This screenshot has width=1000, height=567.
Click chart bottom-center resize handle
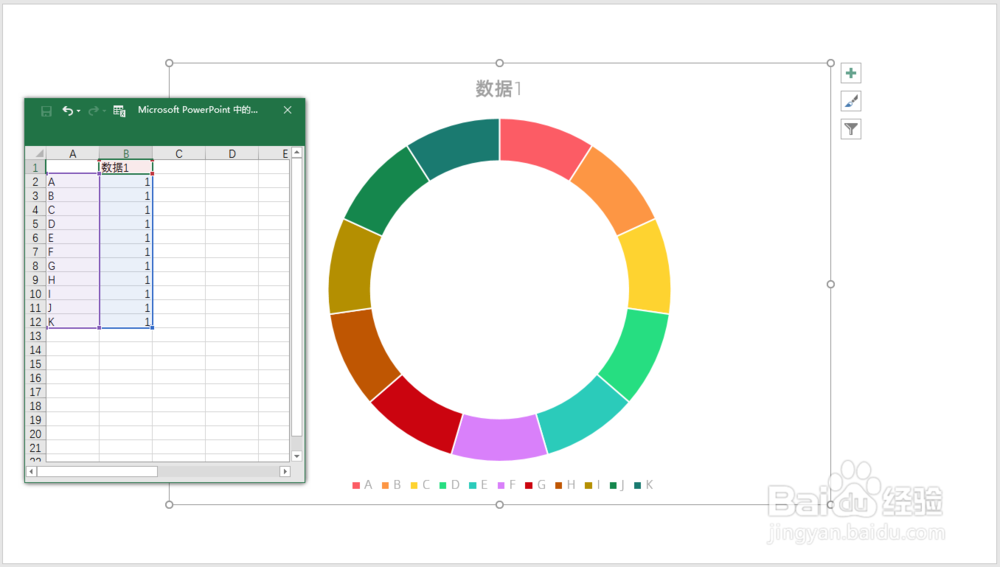(x=499, y=504)
